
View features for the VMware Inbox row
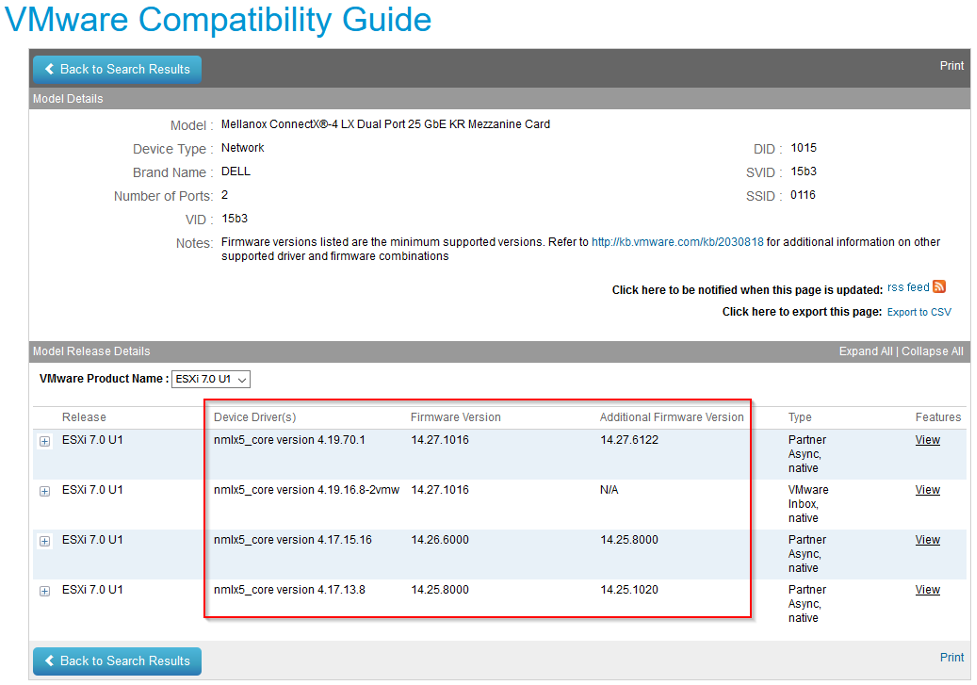tap(927, 490)
